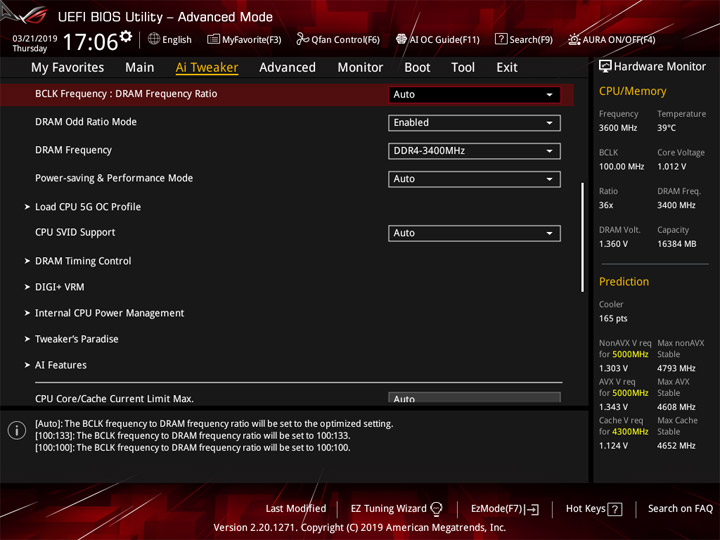Switch to Exit tab

[x=507, y=68]
